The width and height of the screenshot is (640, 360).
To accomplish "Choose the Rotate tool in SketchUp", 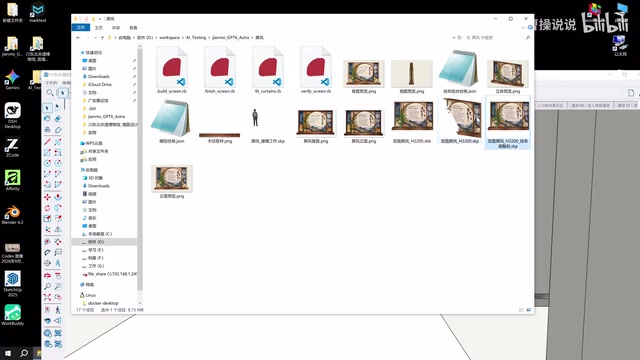I will coord(47,208).
